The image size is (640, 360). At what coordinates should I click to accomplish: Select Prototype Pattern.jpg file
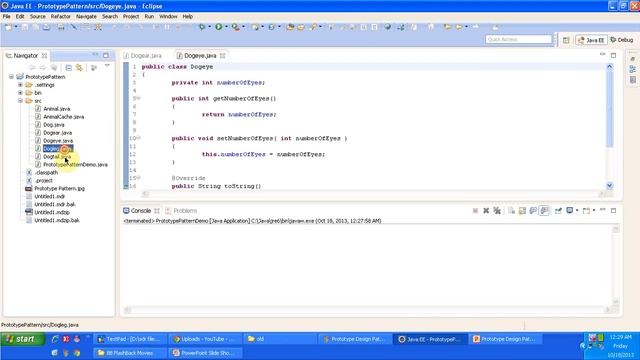pos(59,189)
